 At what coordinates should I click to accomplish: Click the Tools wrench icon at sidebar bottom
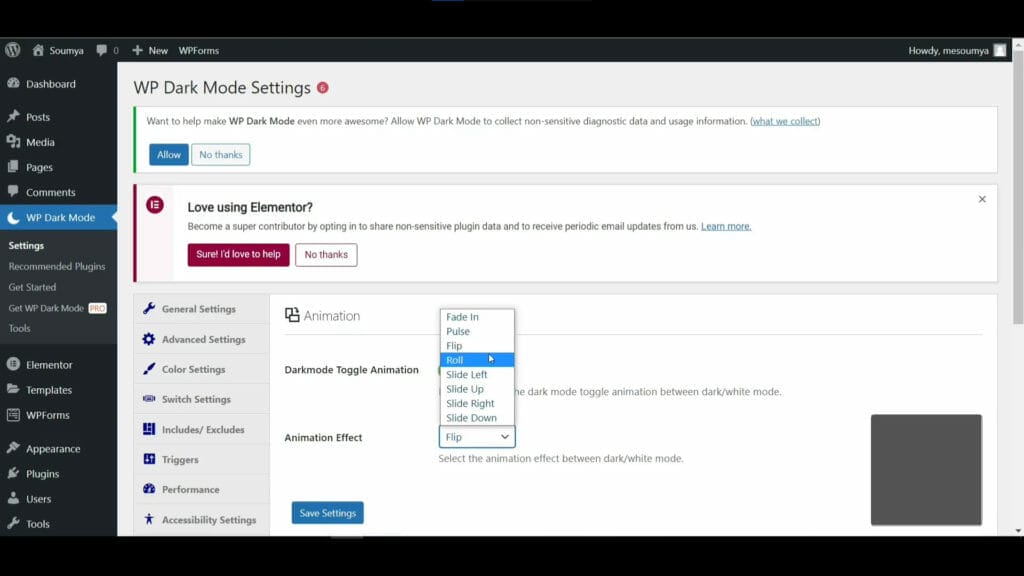14,523
